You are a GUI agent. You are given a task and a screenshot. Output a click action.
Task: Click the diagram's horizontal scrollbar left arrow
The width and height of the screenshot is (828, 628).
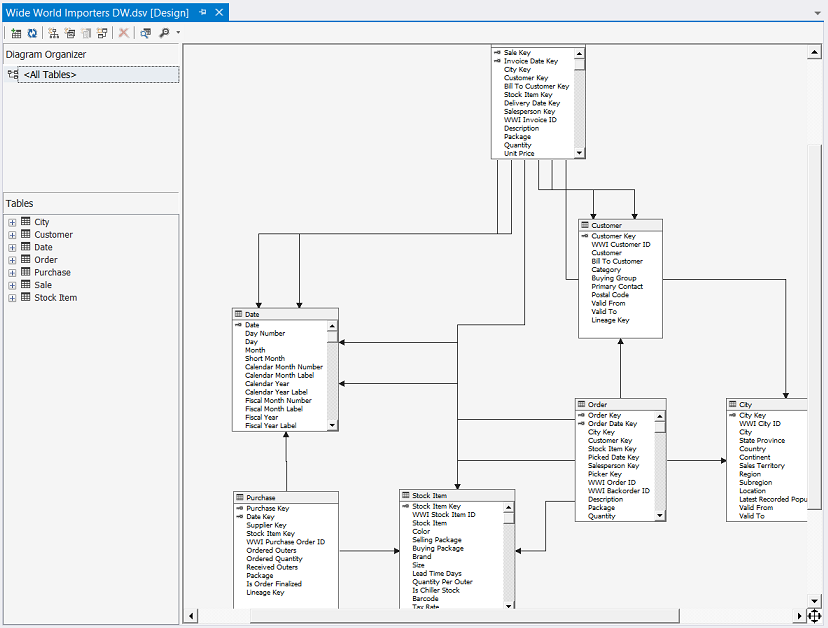click(191, 615)
